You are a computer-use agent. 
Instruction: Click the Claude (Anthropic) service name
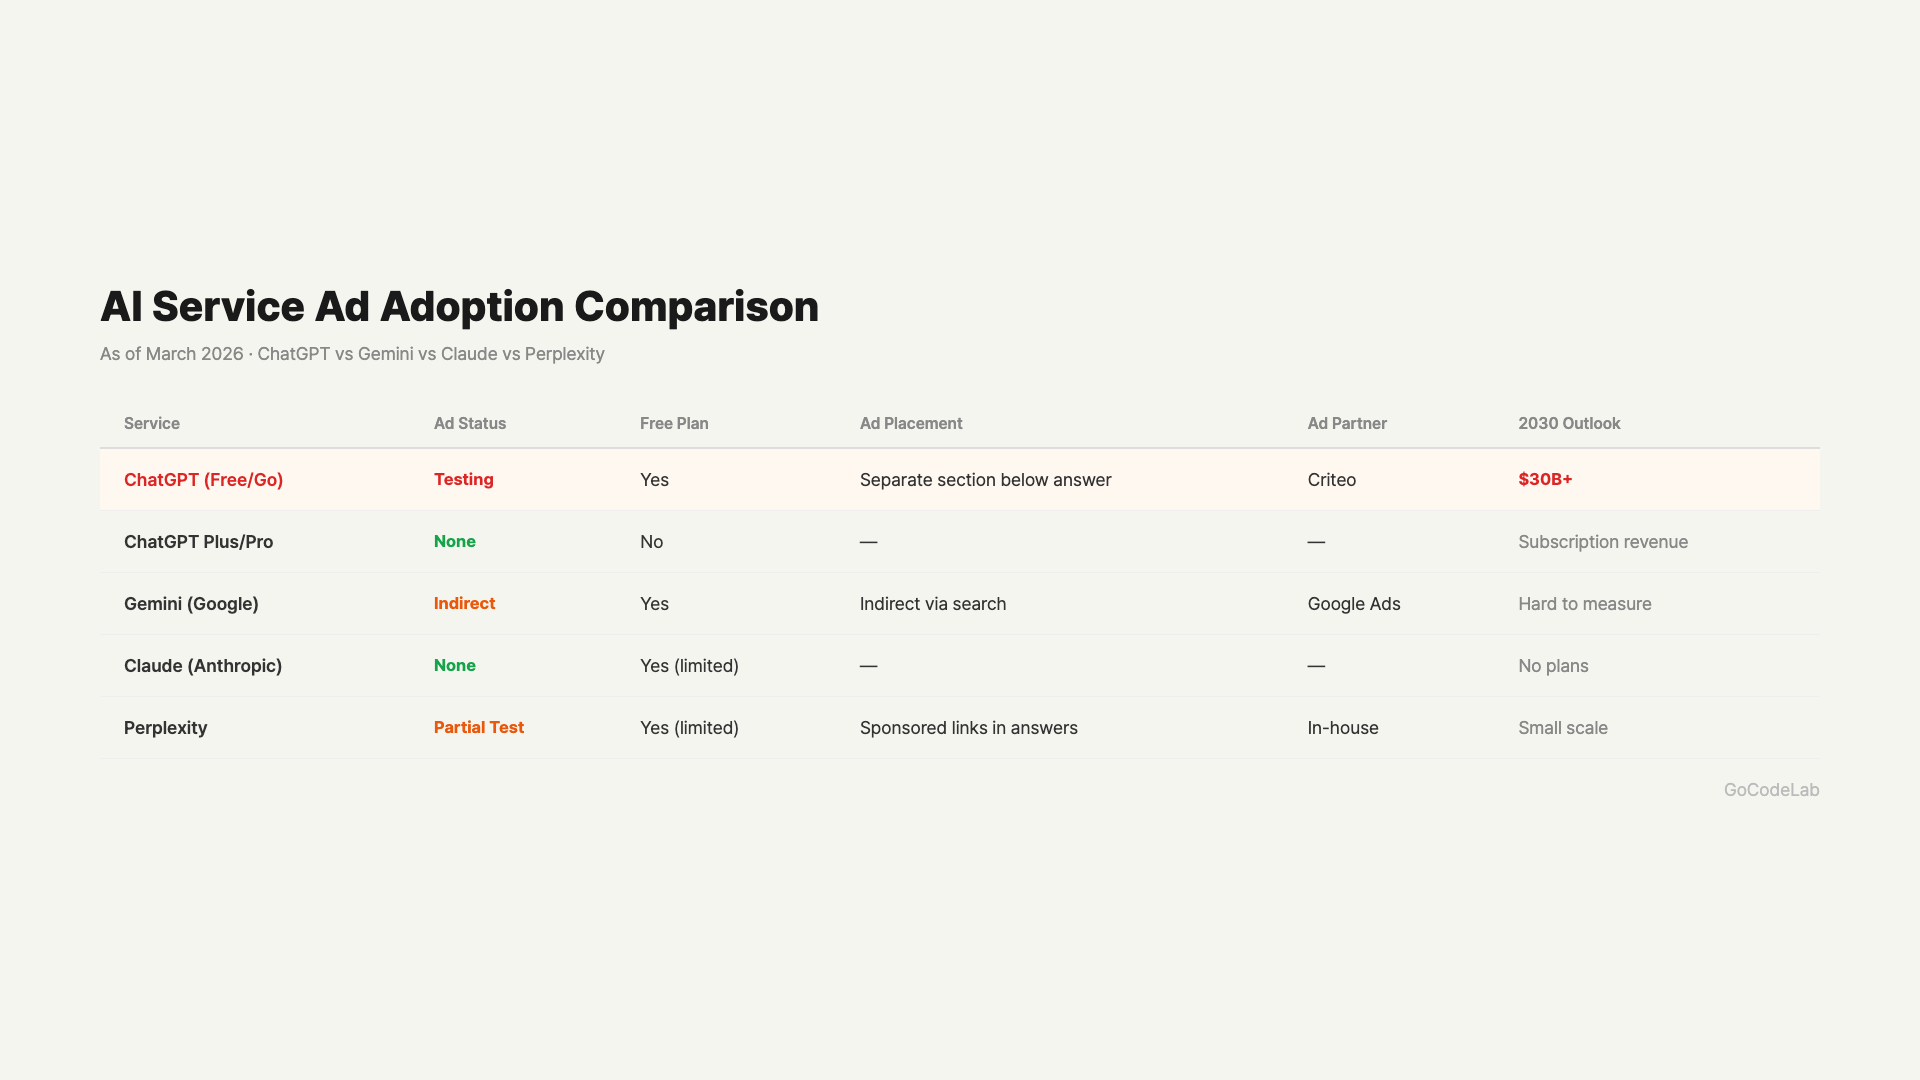[203, 666]
